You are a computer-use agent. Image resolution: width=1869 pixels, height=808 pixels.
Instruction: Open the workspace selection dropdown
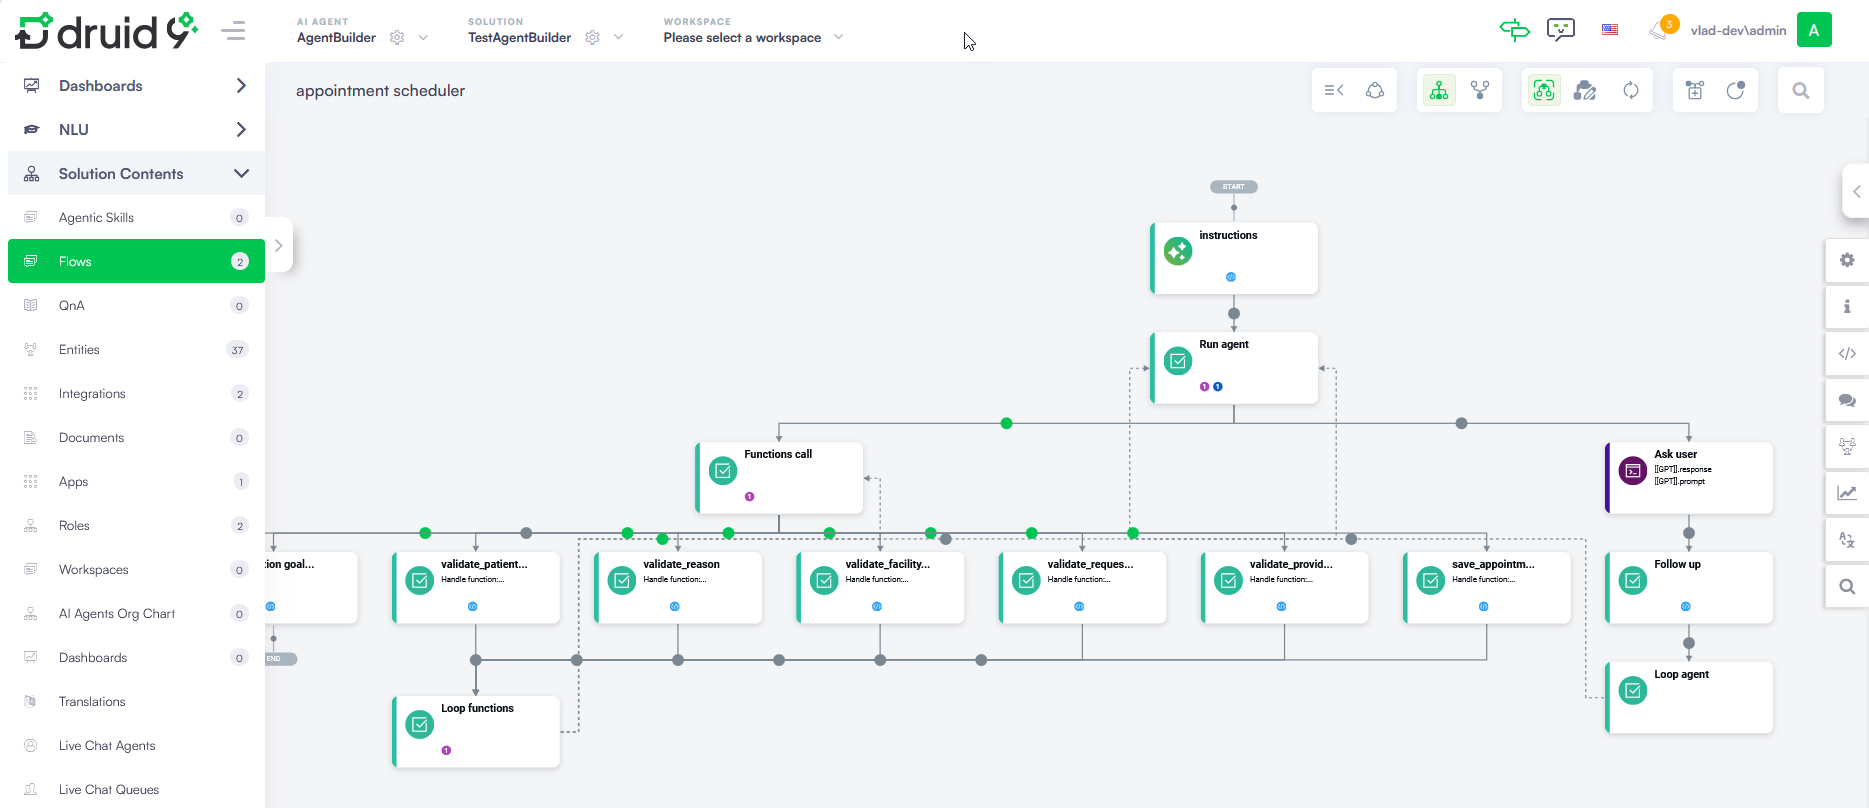click(838, 38)
